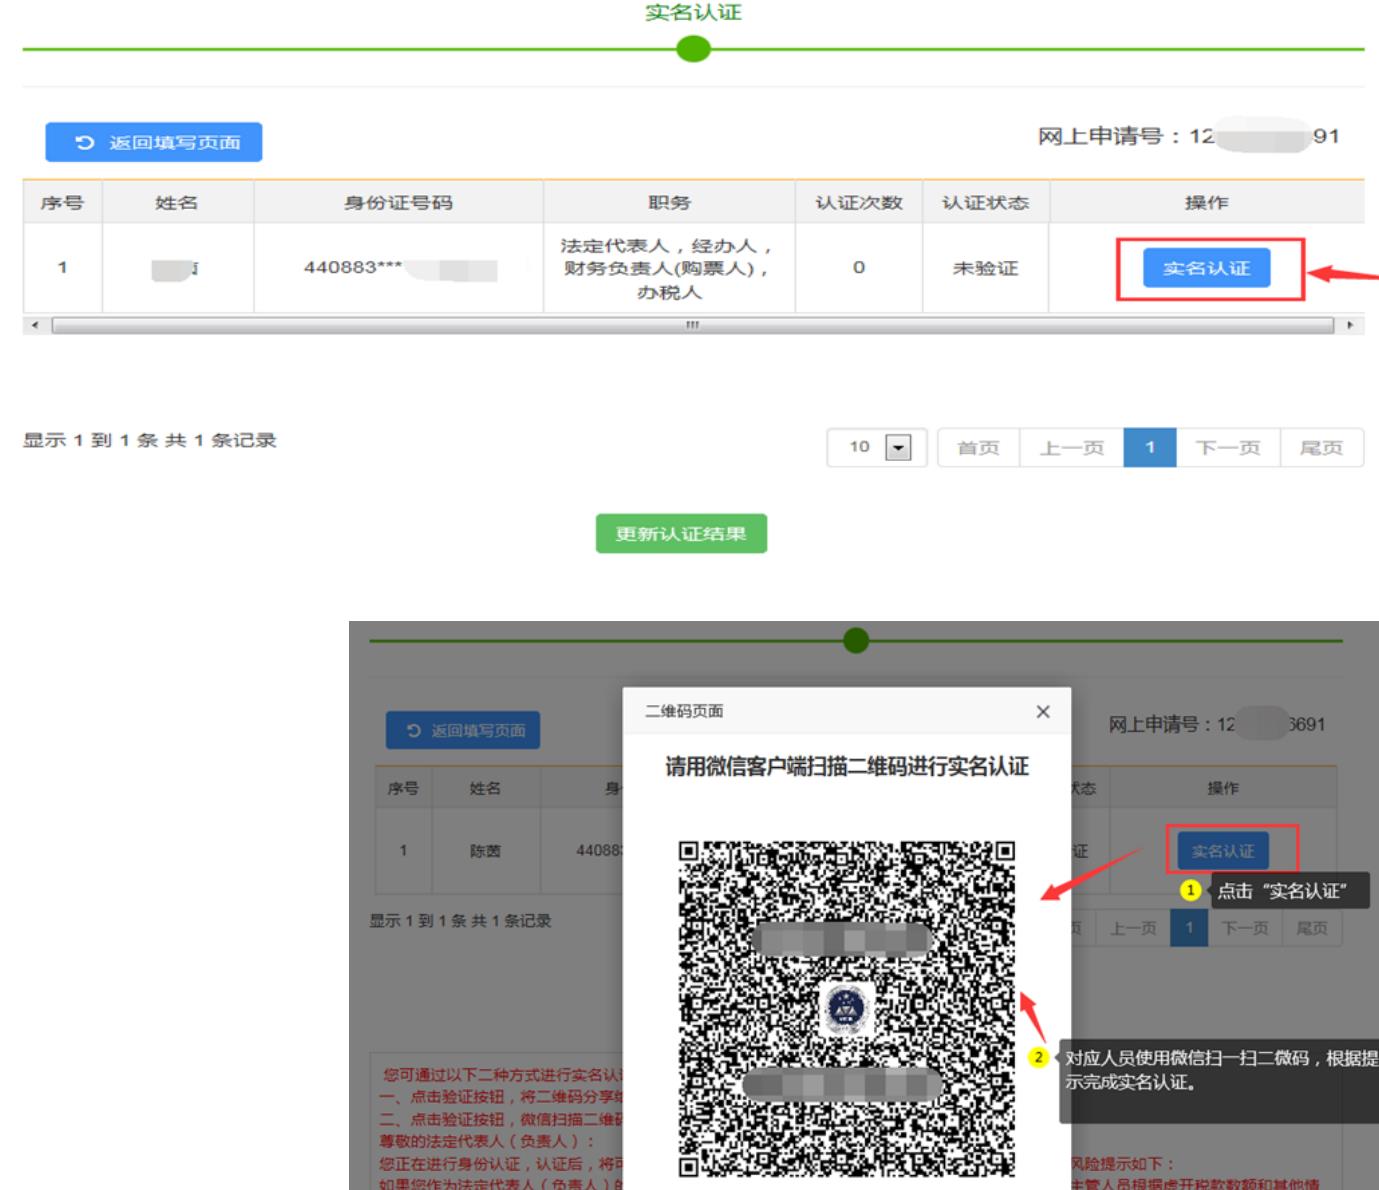Click the green step indicator dot at top
Image resolution: width=1379 pixels, height=1190 pixels.
click(x=693, y=48)
